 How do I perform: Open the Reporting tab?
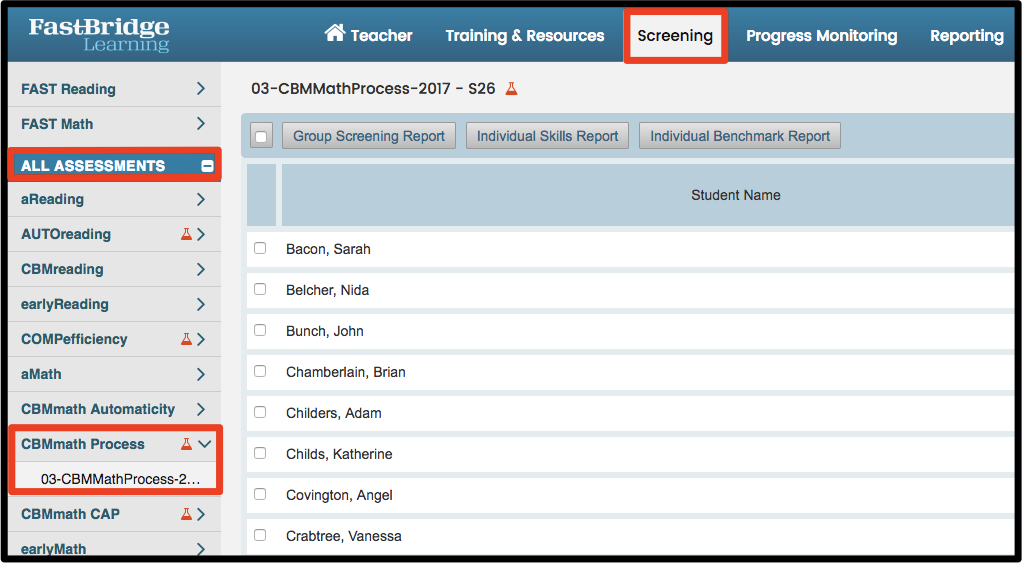point(967,35)
